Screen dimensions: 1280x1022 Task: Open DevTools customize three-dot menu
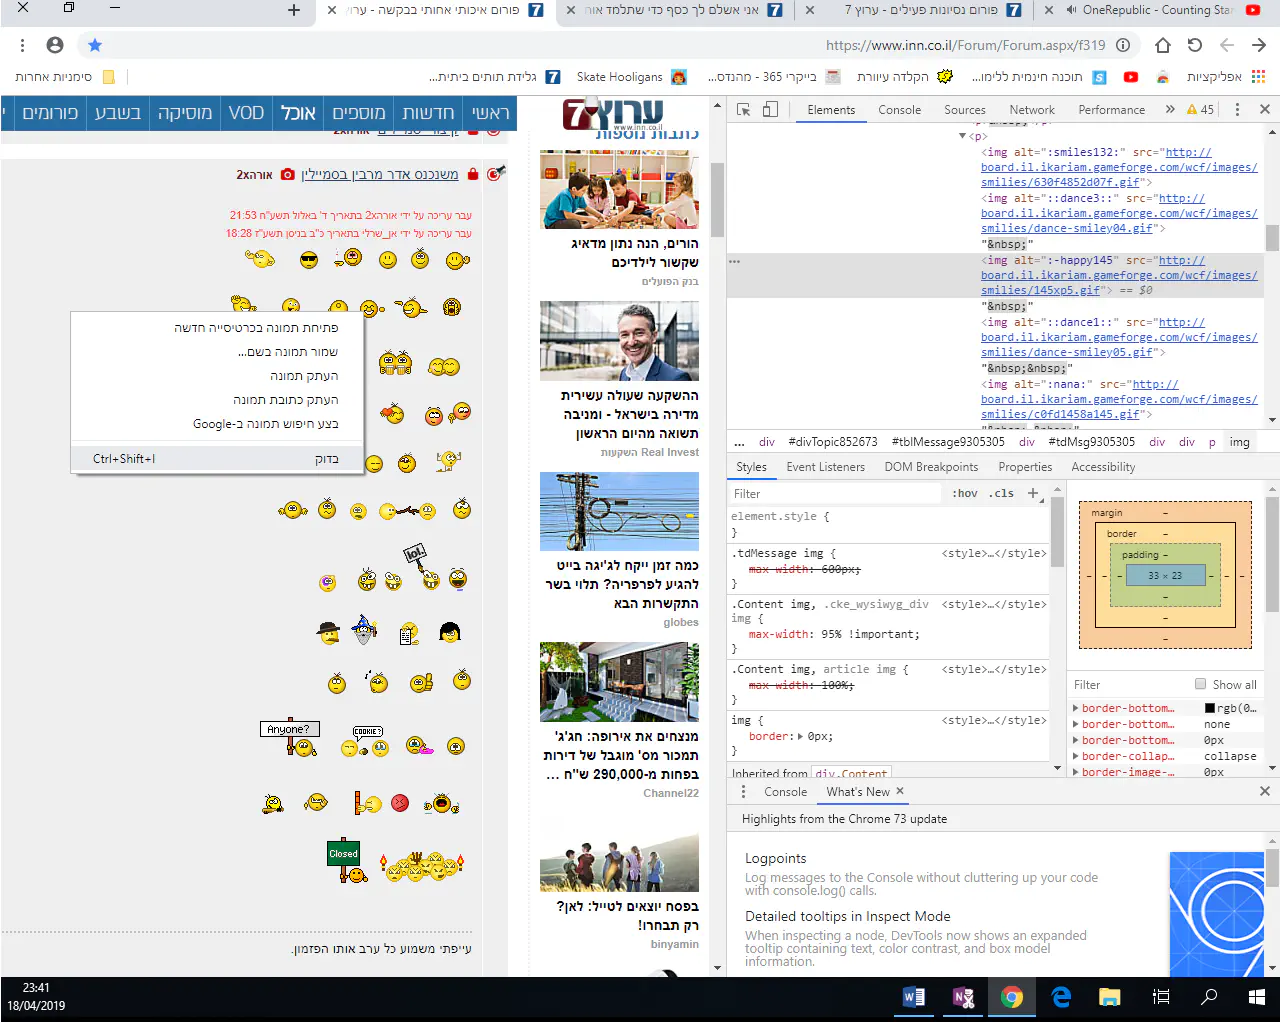pos(1237,110)
